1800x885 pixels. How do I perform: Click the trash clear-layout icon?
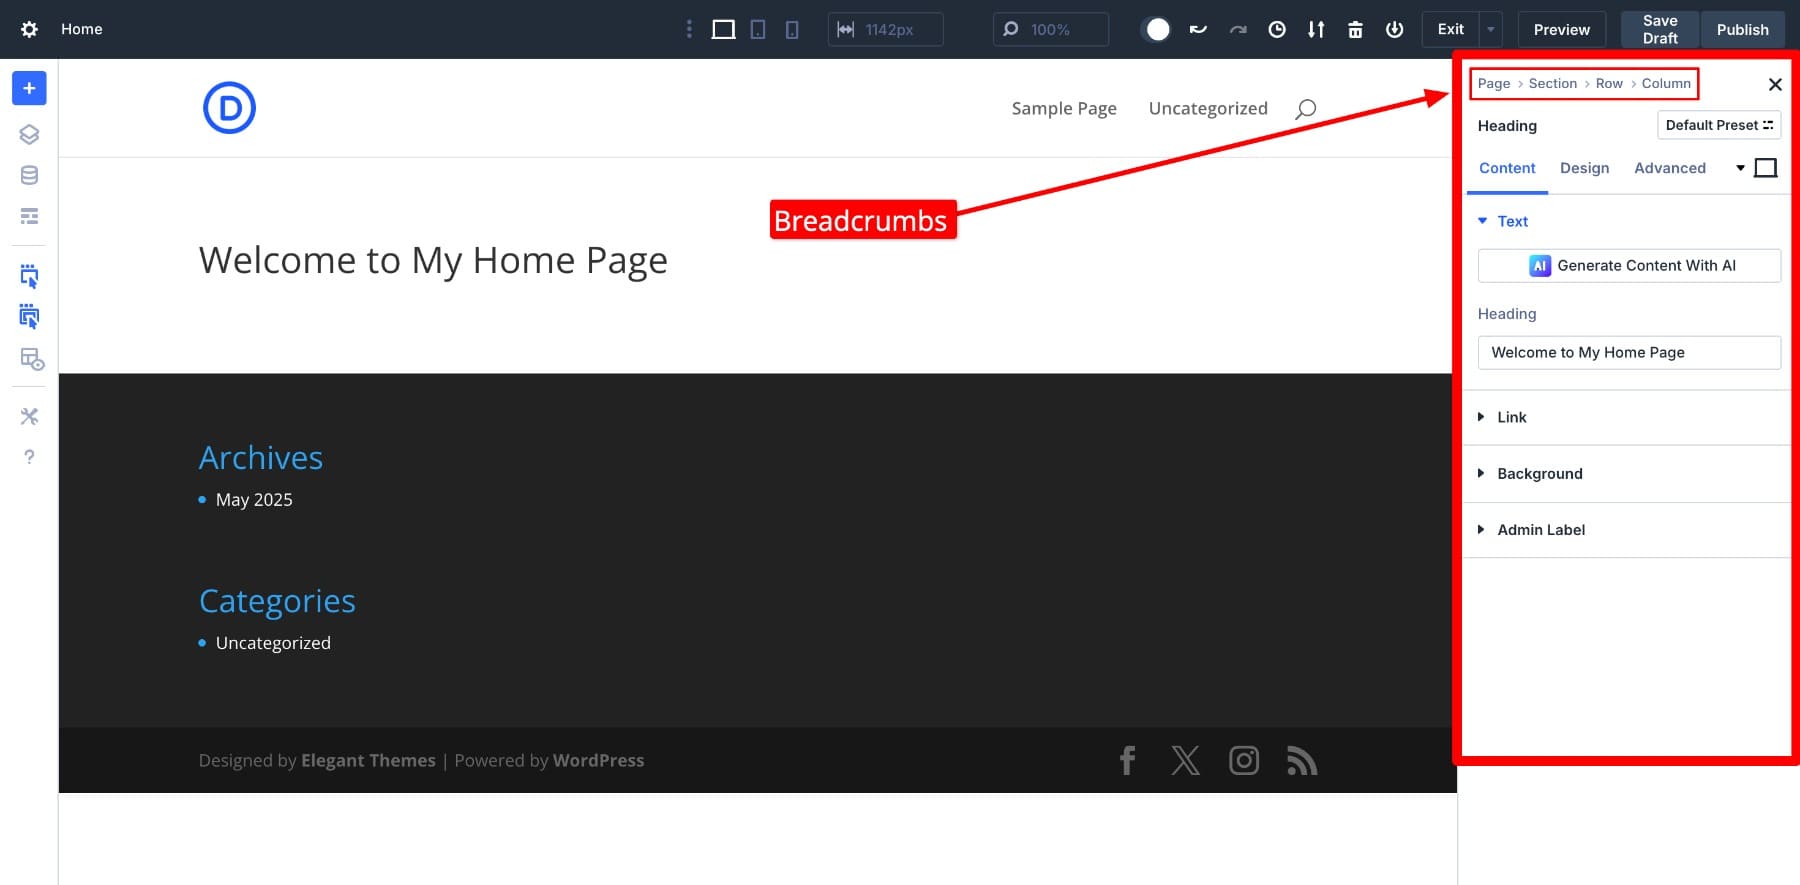1355,29
